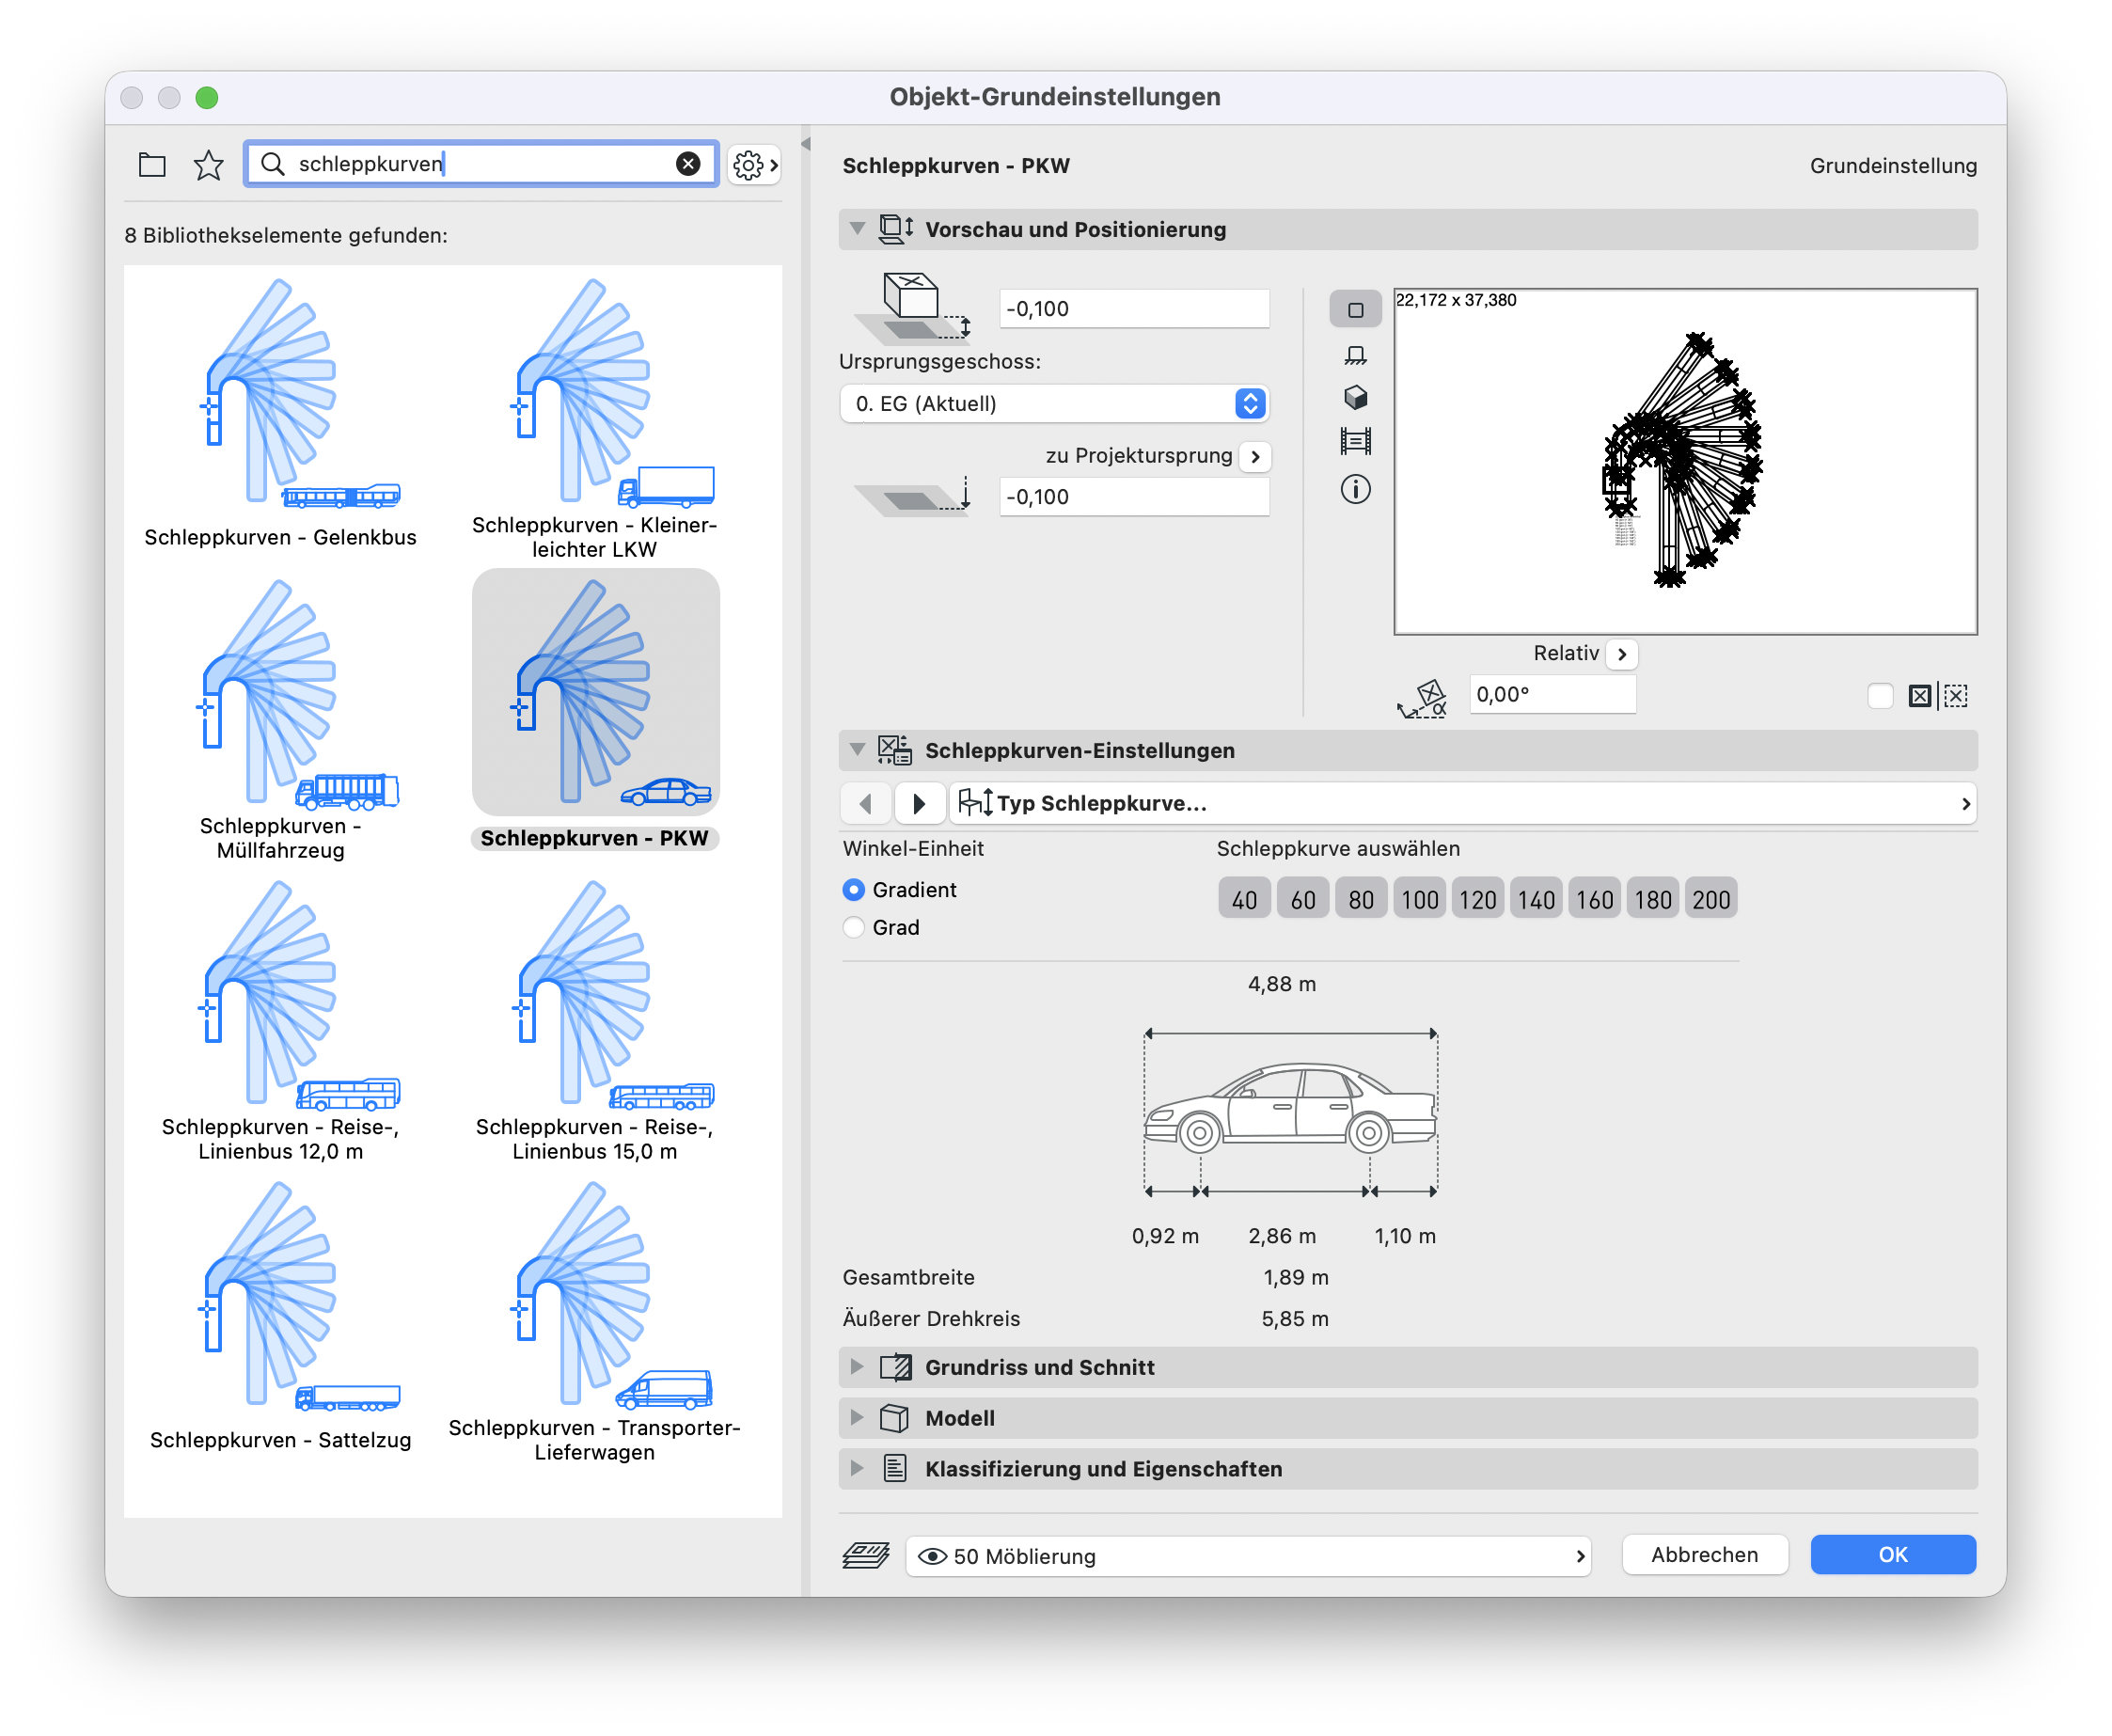Select Schleppkurven - Reise-, Linienbus 12,0 m
The height and width of the screenshot is (1736, 2112).
(280, 1021)
